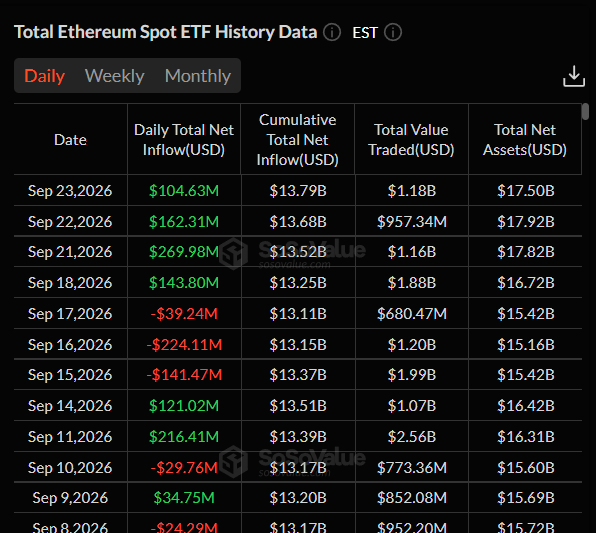Screen dimensions: 596x533
Task: Select the Daily tab
Action: tap(44, 76)
